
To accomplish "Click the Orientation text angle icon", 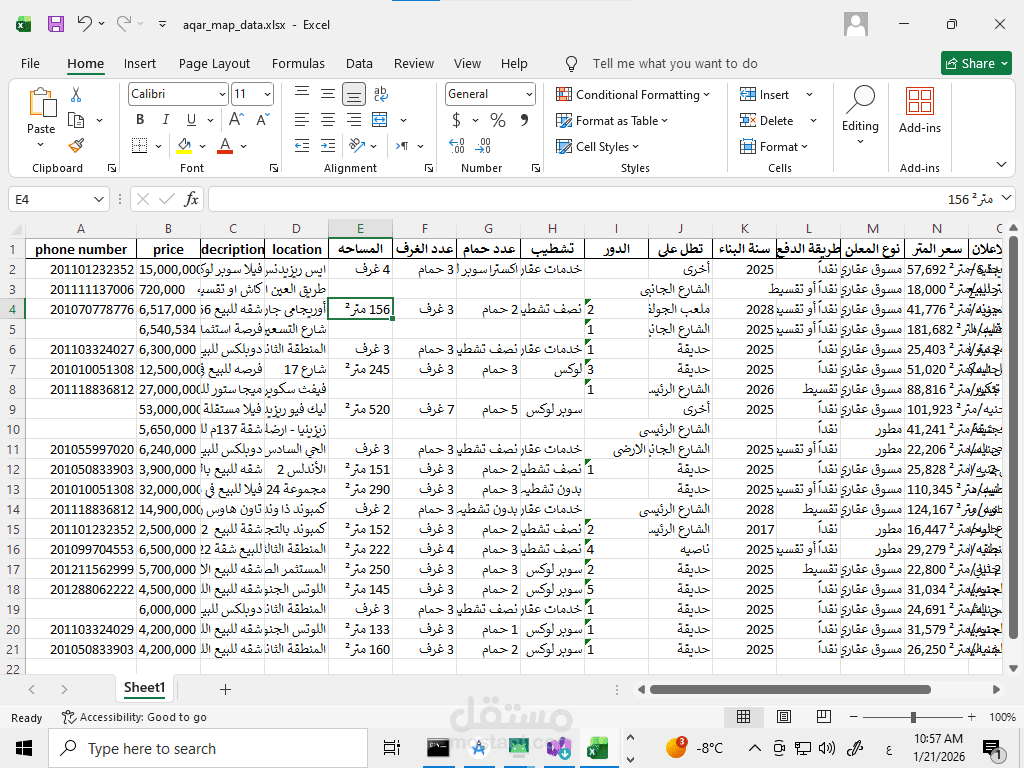I will (357, 145).
